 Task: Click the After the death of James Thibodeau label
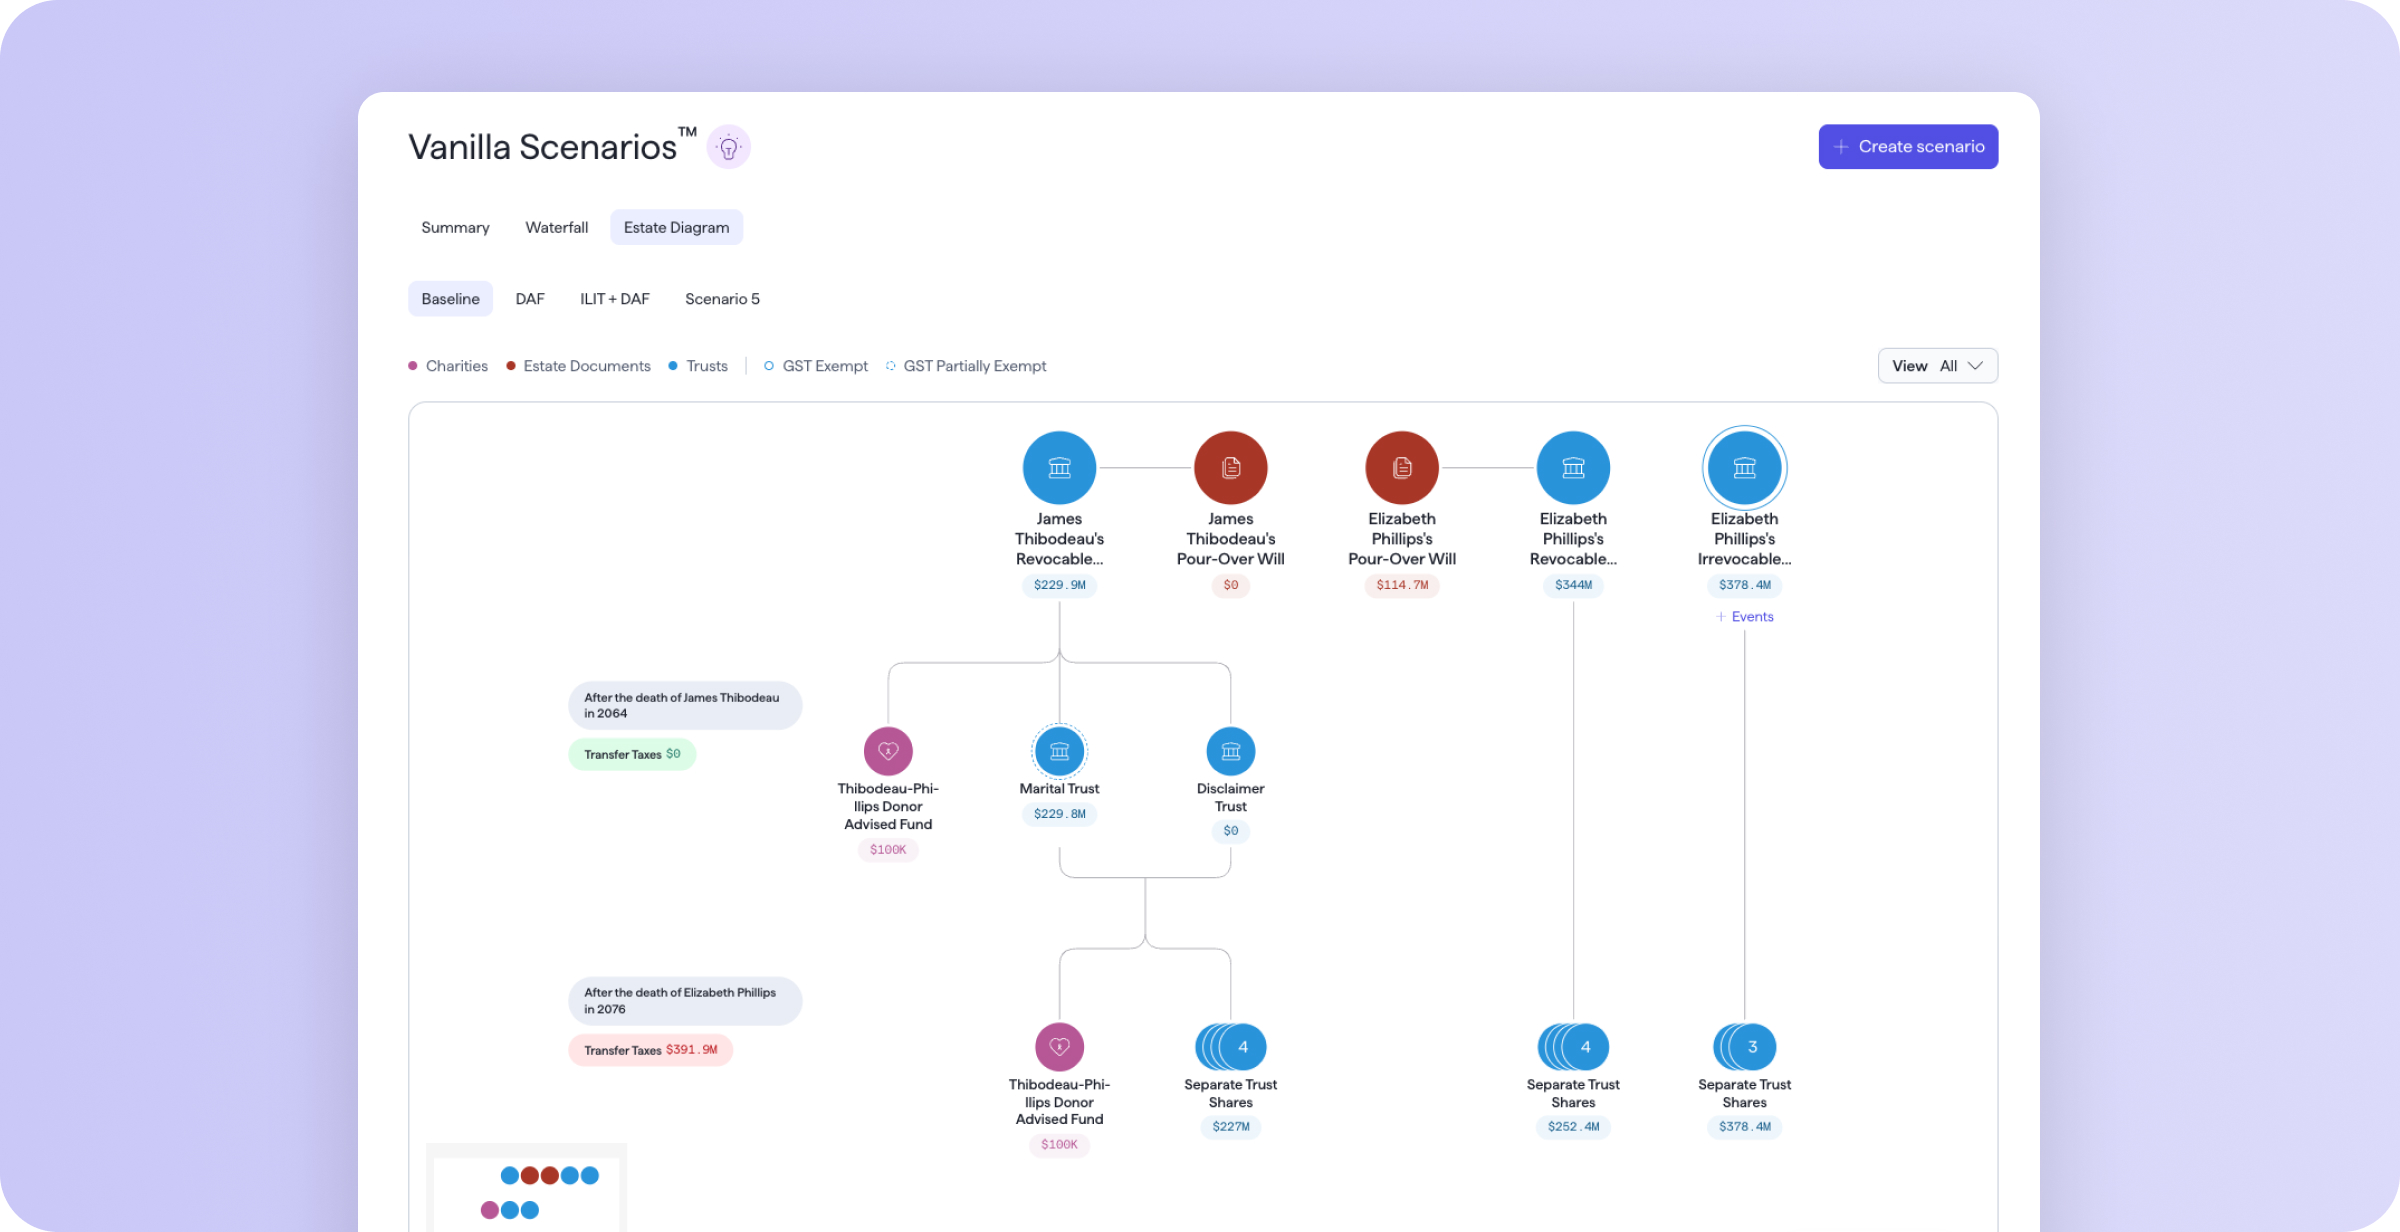coord(685,705)
